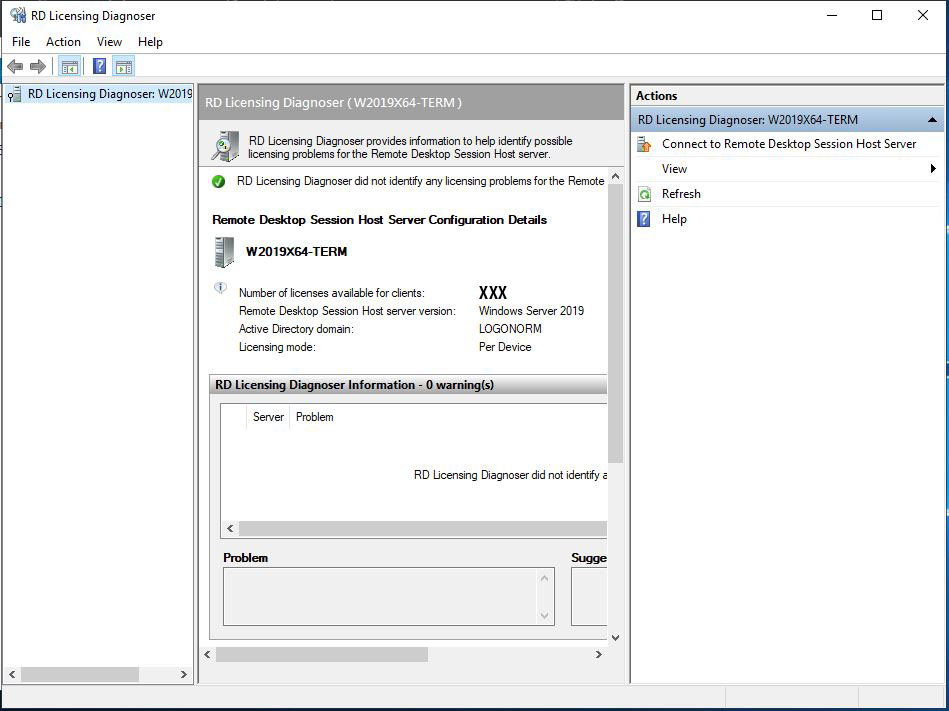Click the tree node icon beside RD Licensing Diagnoser
The height and width of the screenshot is (711, 949).
tap(15, 94)
